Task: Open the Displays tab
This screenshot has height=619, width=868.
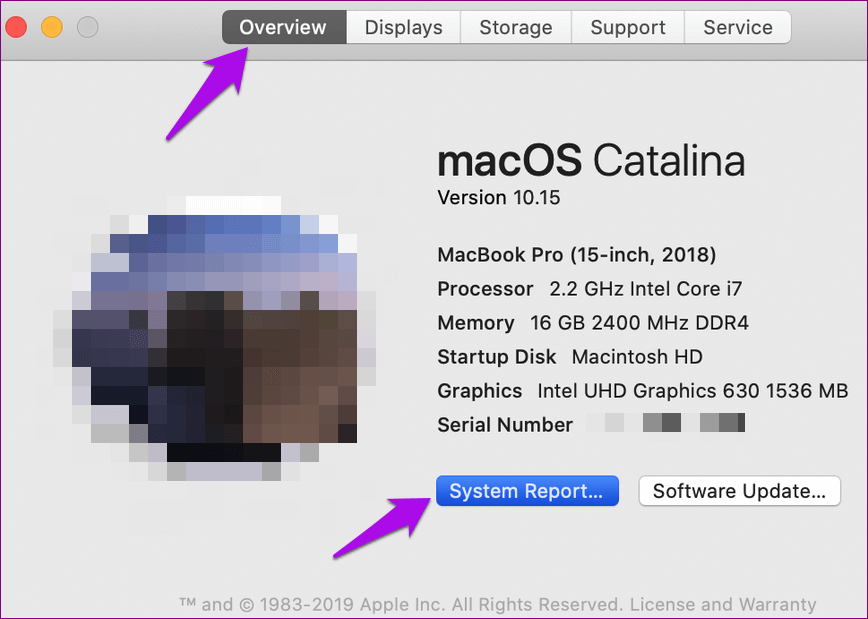Action: click(x=403, y=27)
